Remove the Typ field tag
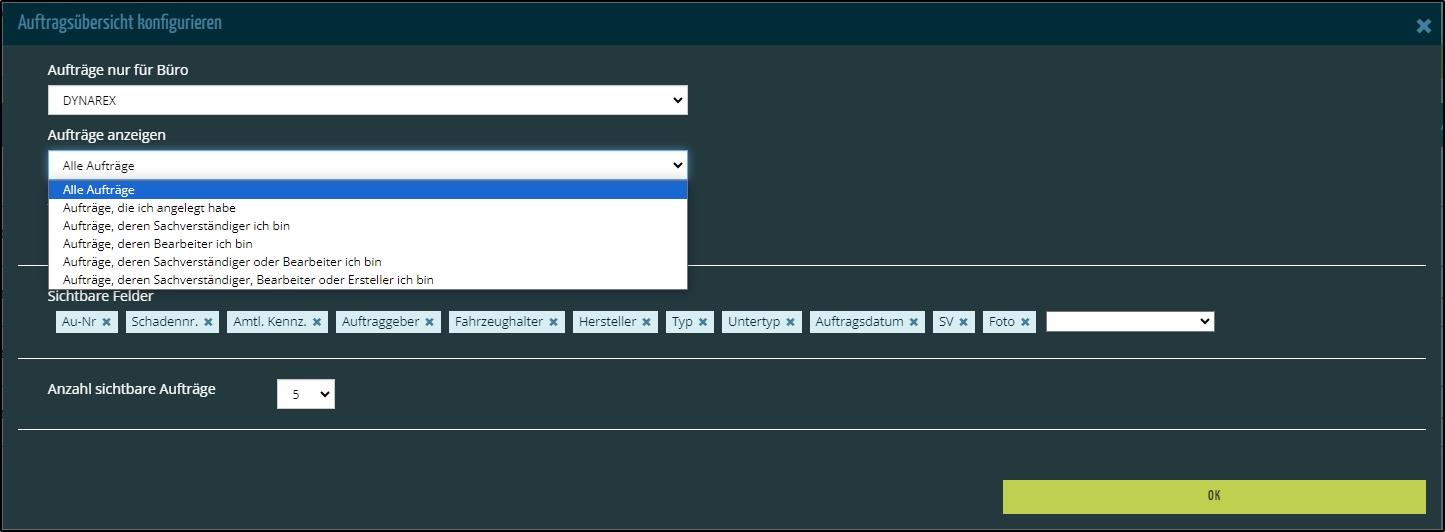This screenshot has width=1445, height=532. click(x=703, y=322)
